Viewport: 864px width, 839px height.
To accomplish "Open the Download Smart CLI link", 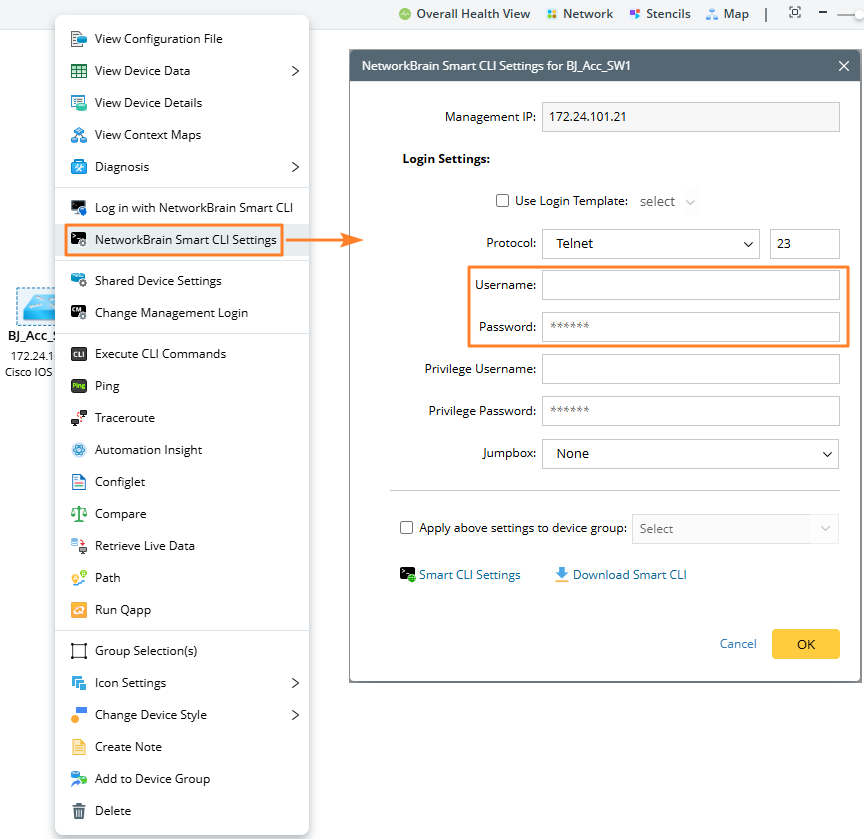I will pos(629,575).
